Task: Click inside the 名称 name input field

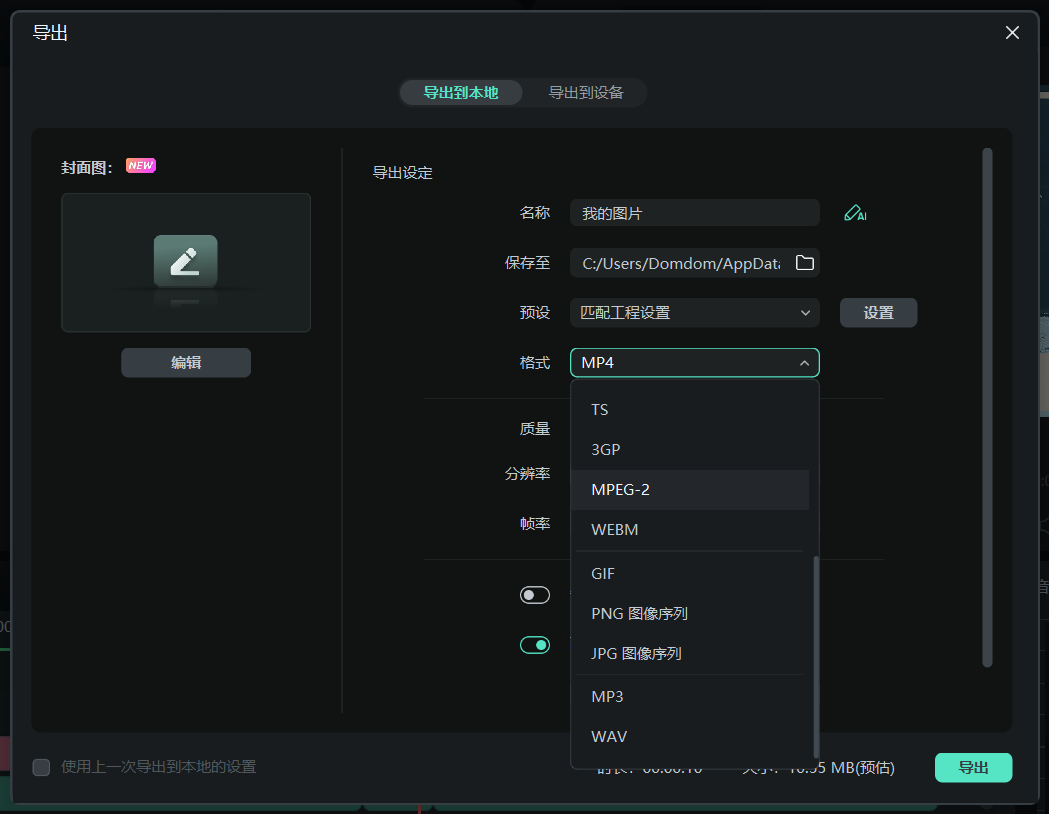Action: [694, 212]
